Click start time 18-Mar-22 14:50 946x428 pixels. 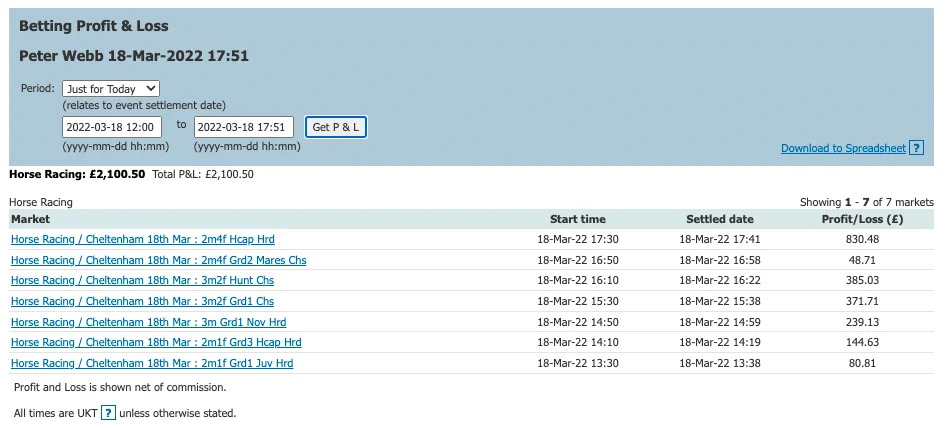point(577,322)
